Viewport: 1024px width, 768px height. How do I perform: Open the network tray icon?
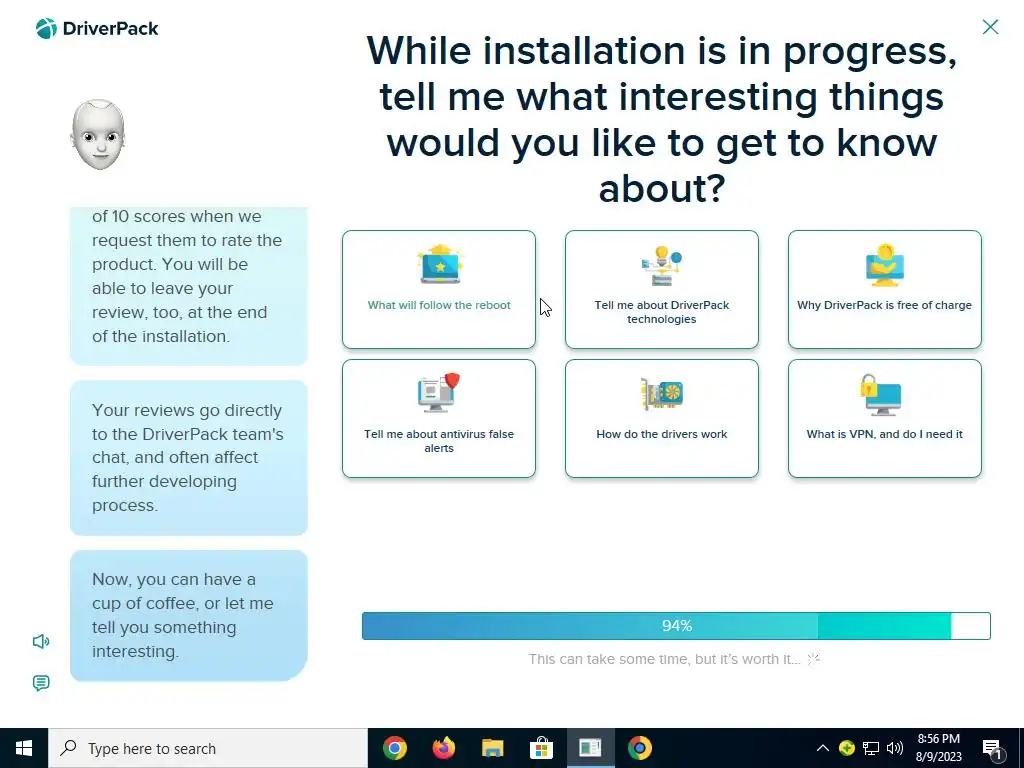click(871, 748)
